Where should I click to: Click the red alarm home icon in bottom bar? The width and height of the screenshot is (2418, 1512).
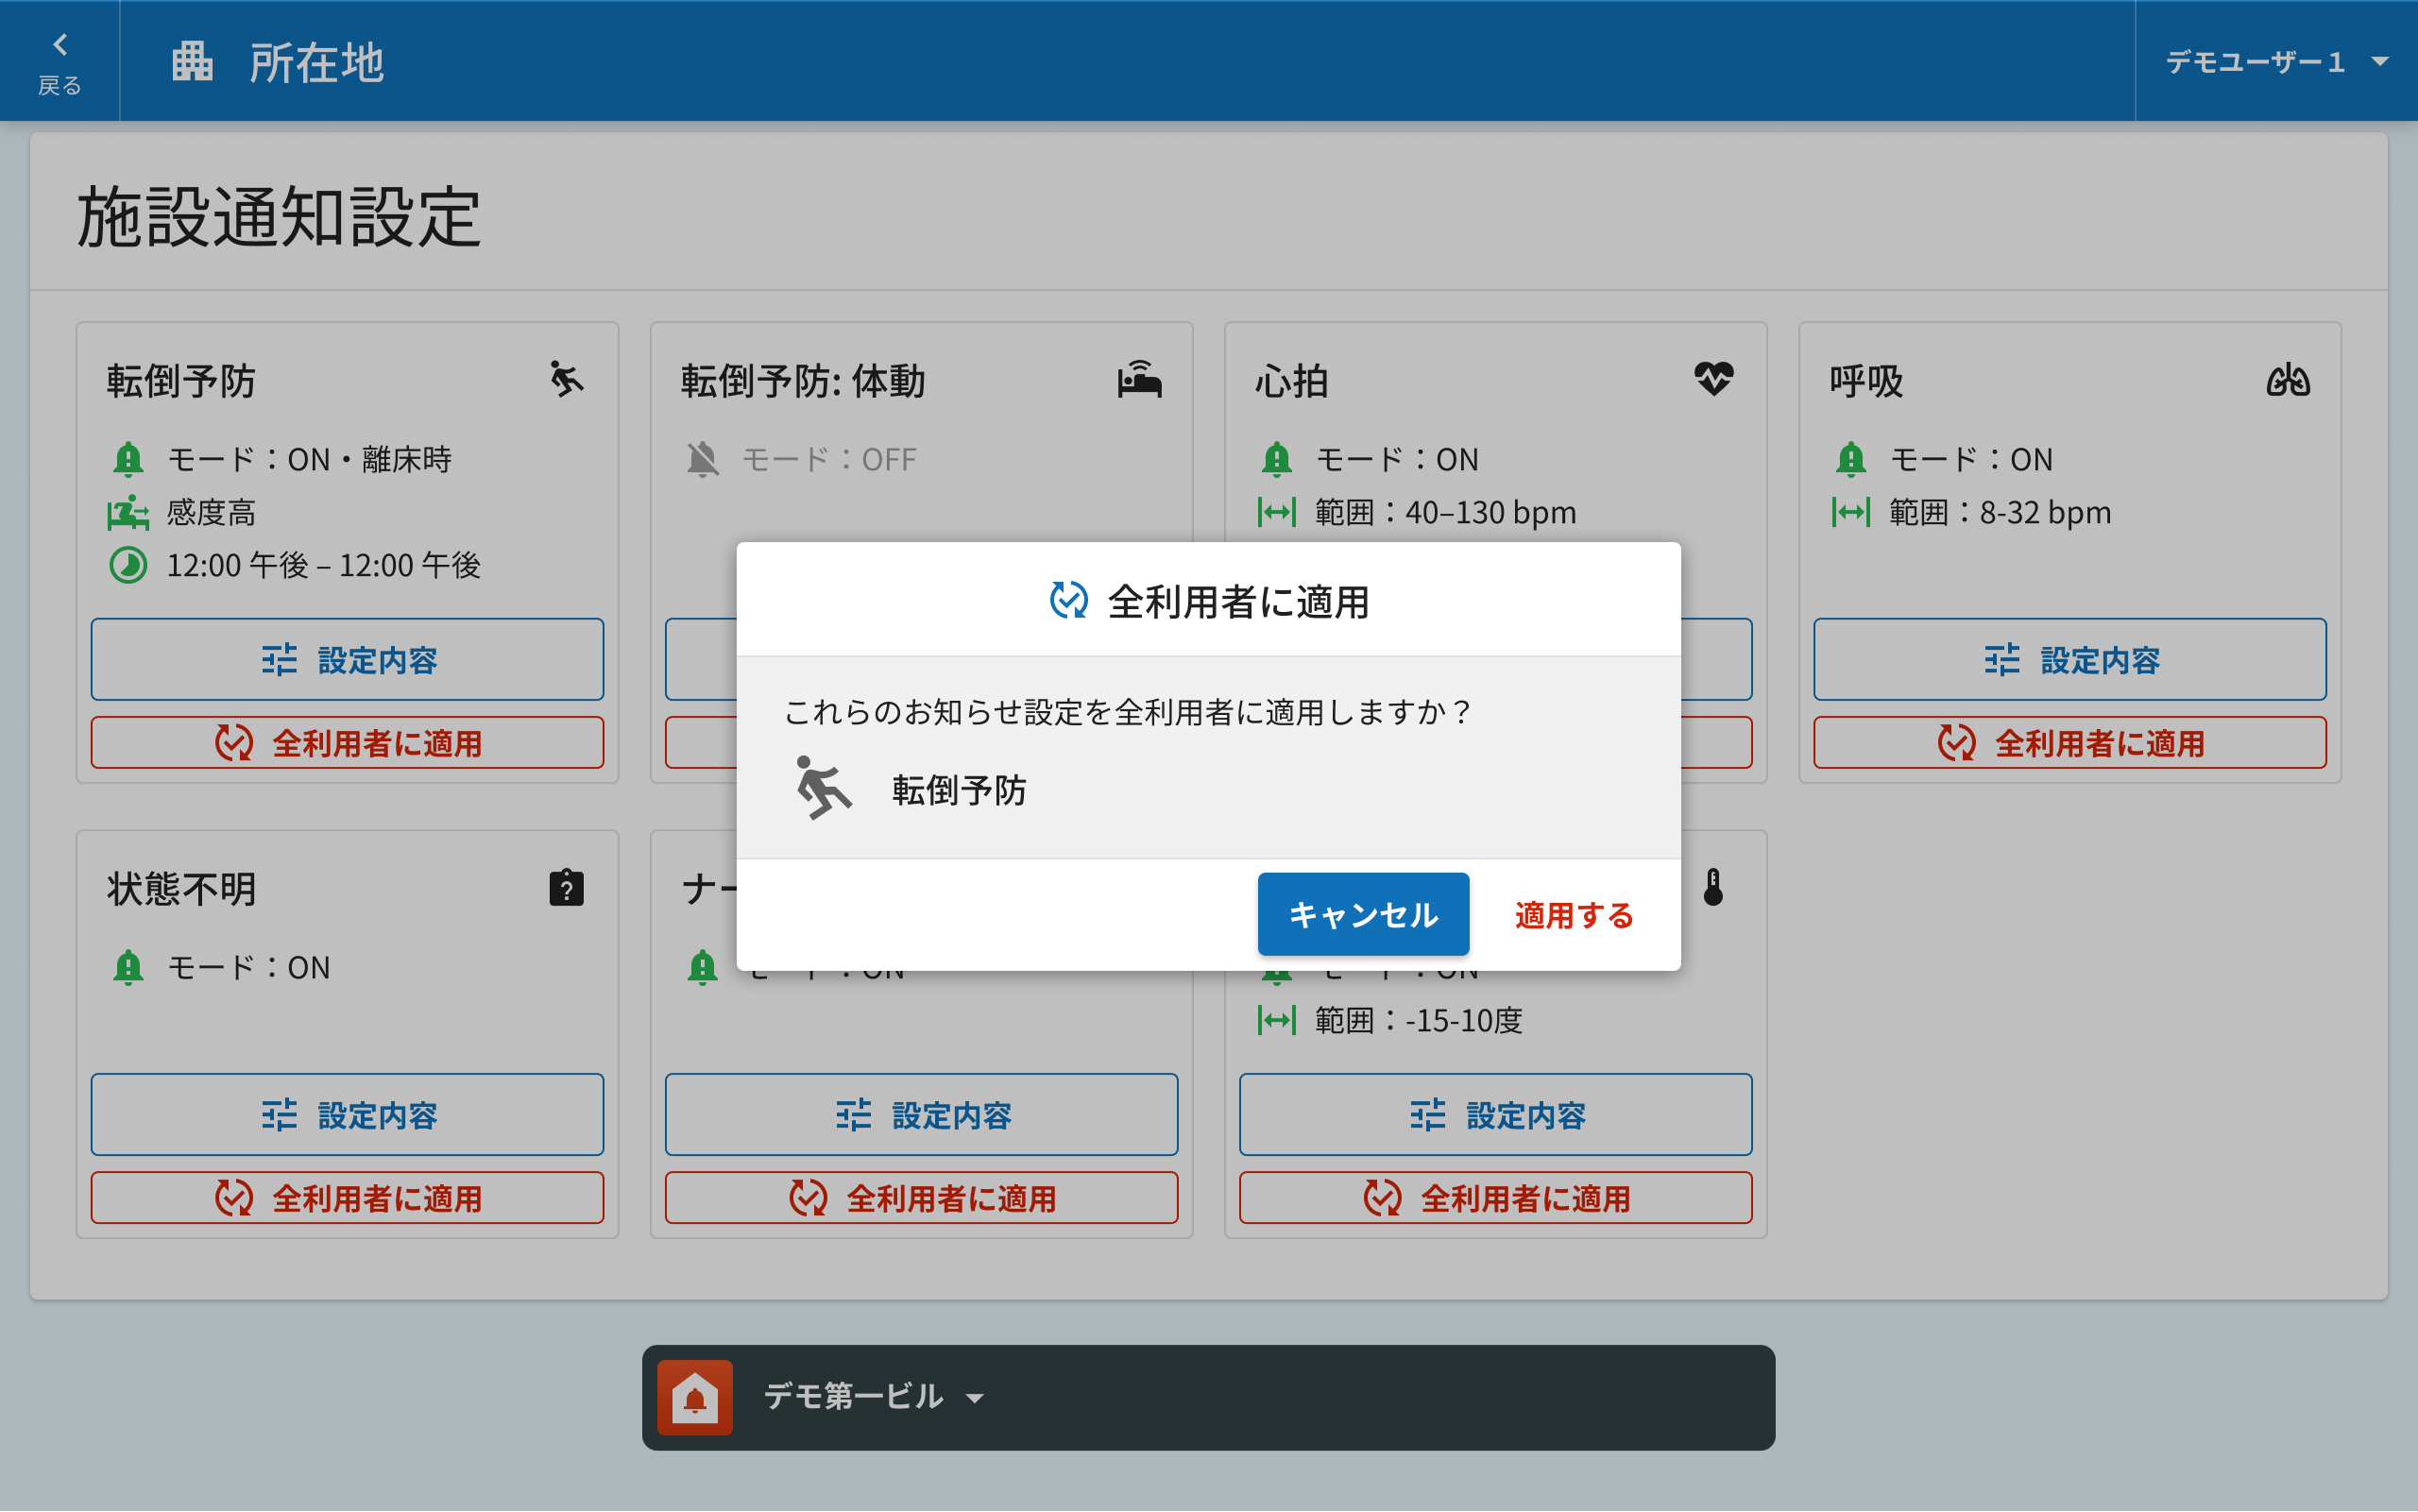pos(695,1397)
